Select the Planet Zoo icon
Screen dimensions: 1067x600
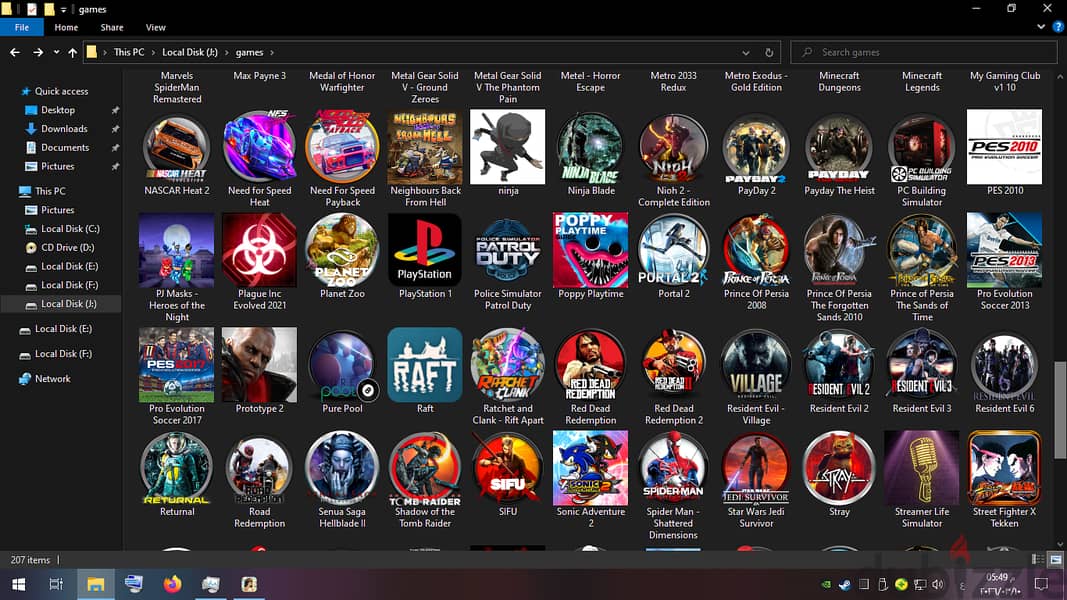342,250
